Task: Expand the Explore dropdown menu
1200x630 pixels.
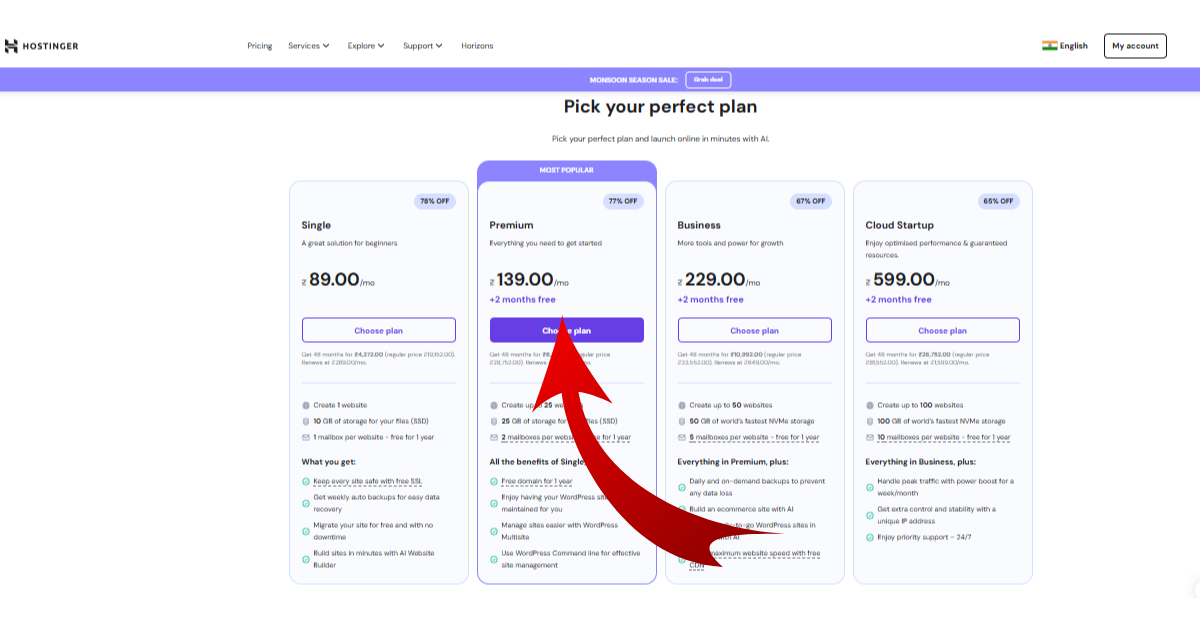Action: [366, 46]
